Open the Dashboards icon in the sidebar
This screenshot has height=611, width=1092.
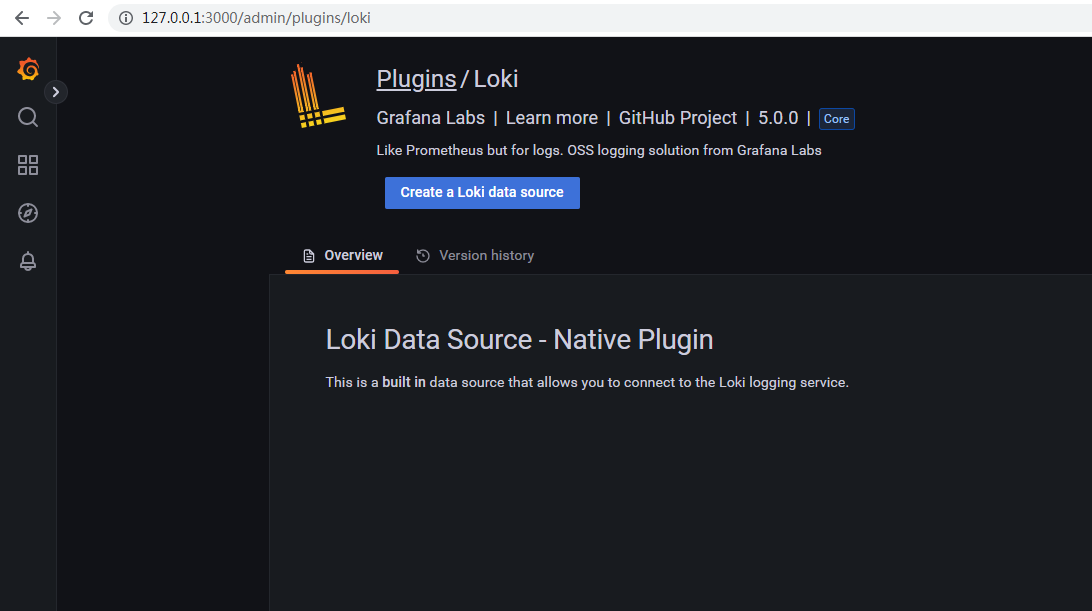(x=27, y=165)
